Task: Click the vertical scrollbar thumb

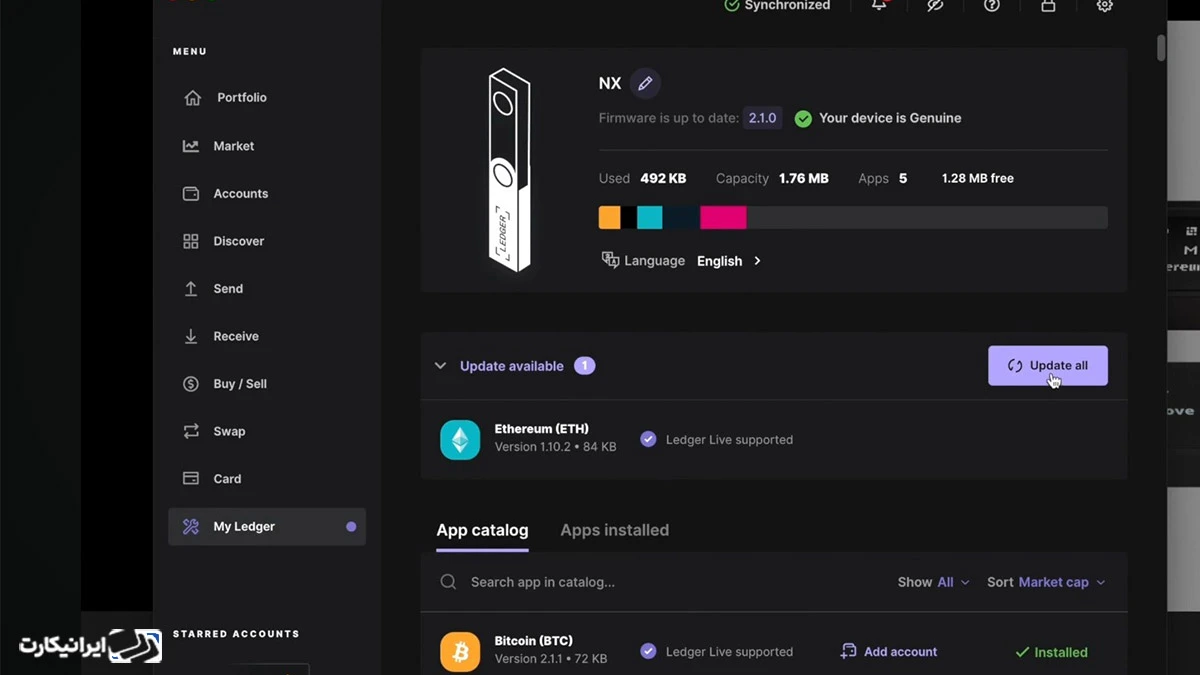Action: [1161, 48]
